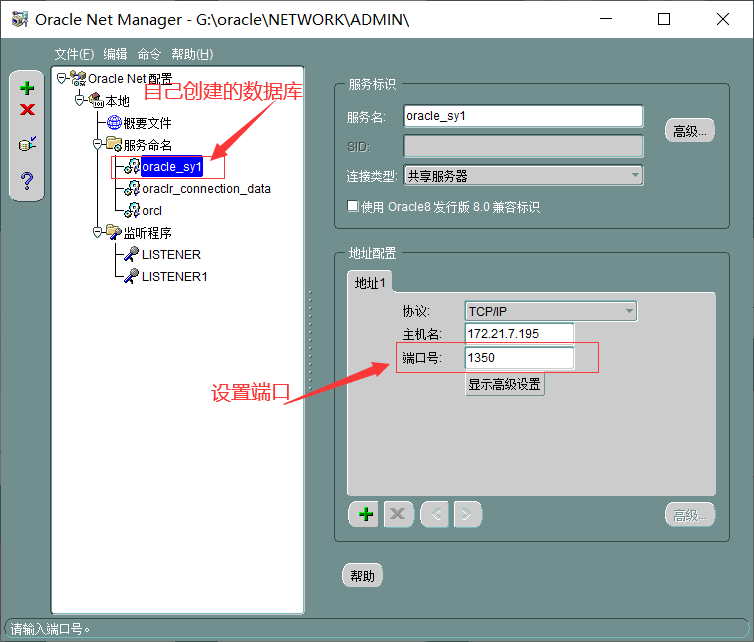This screenshot has height=642, width=754.
Task: Click the LISTENER1 microphone icon
Action: 131,276
